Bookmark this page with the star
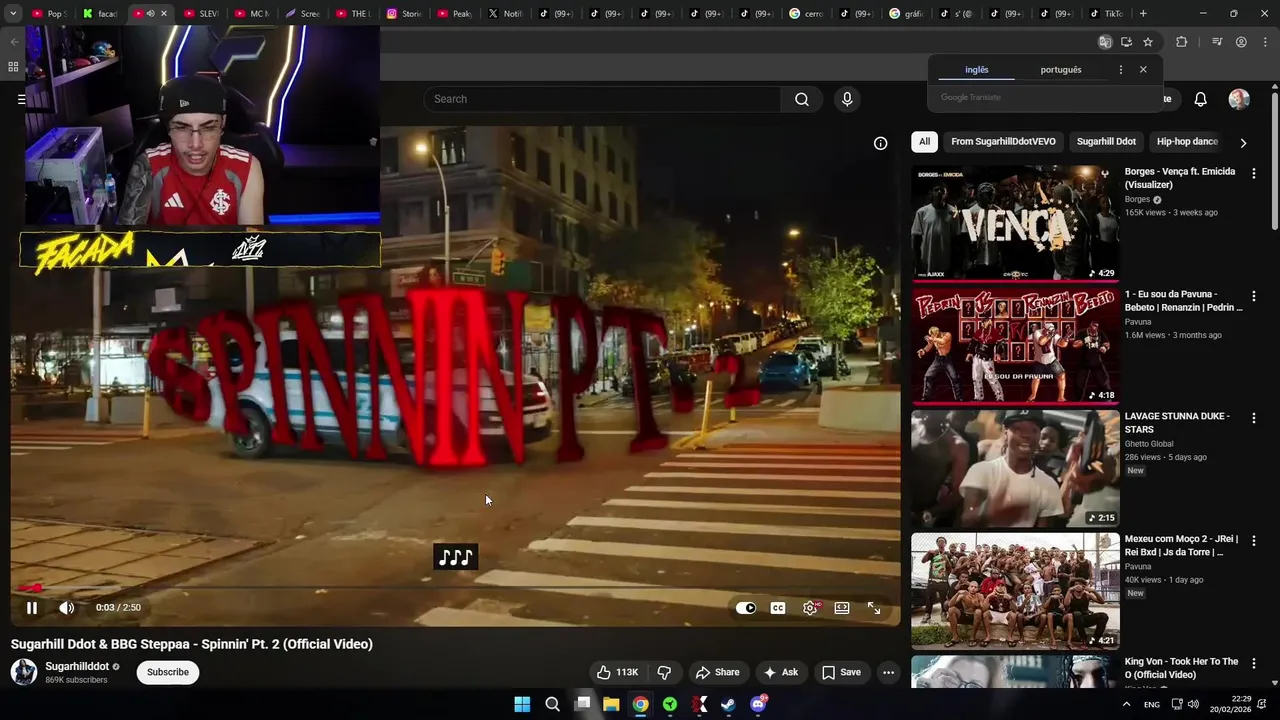Screen dimensions: 1280x720 click(x=1148, y=42)
